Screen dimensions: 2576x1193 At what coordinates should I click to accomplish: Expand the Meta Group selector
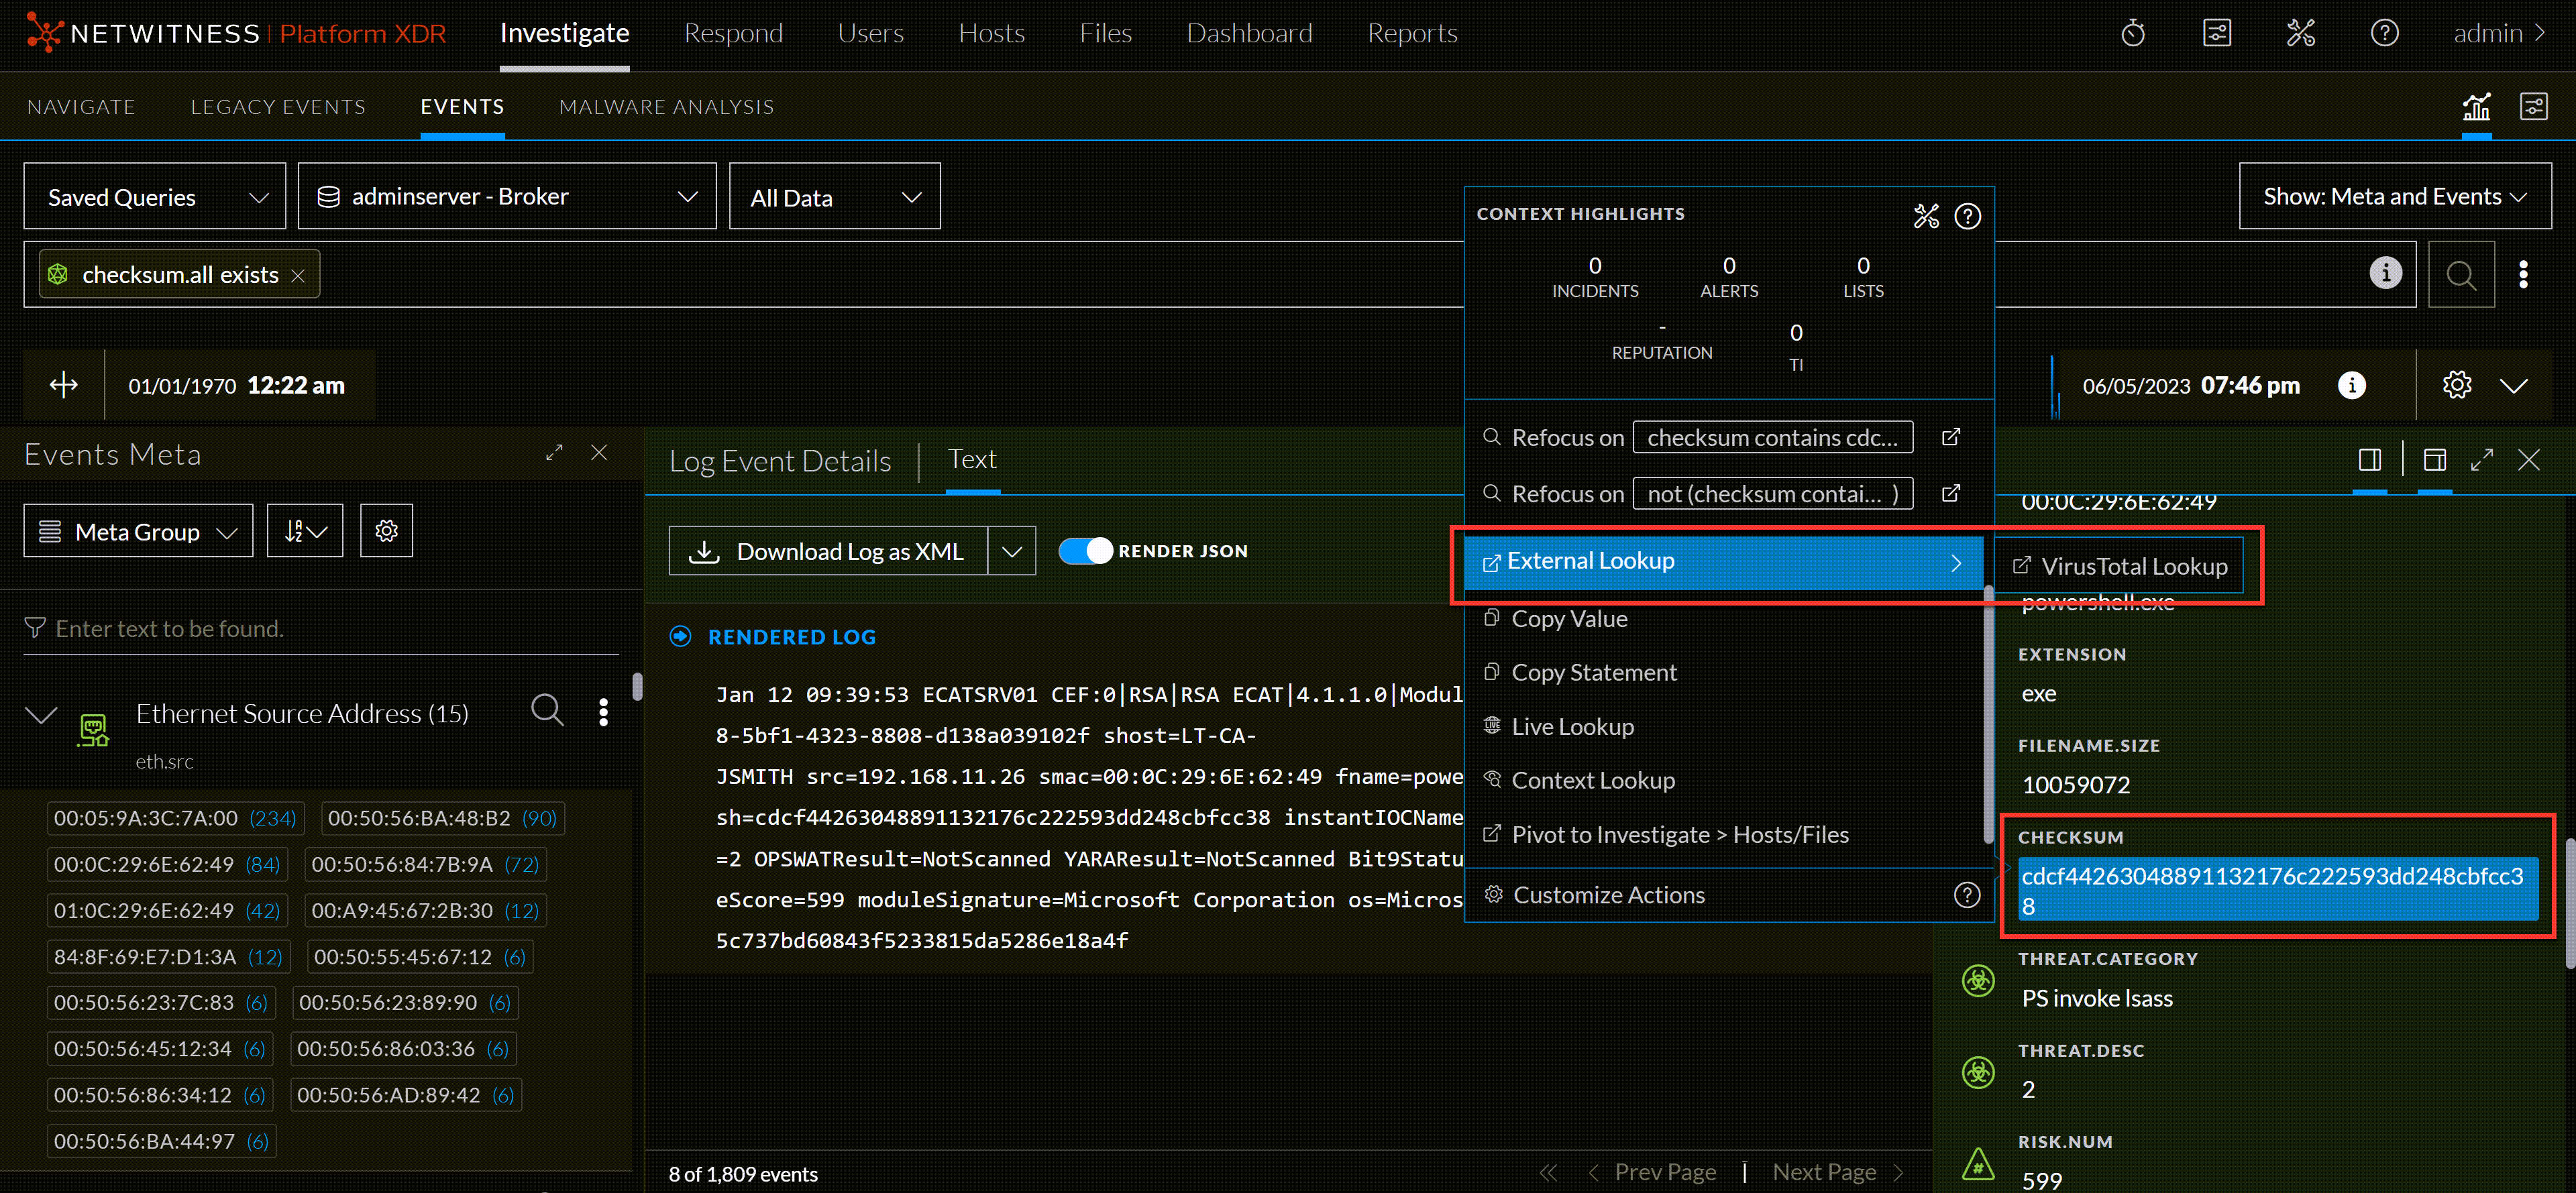coord(137,530)
